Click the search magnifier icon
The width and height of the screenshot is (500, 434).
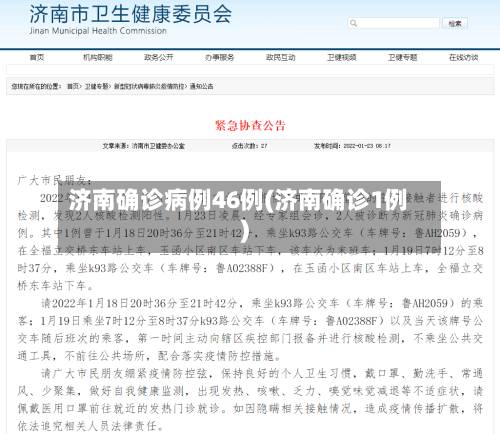point(353,23)
